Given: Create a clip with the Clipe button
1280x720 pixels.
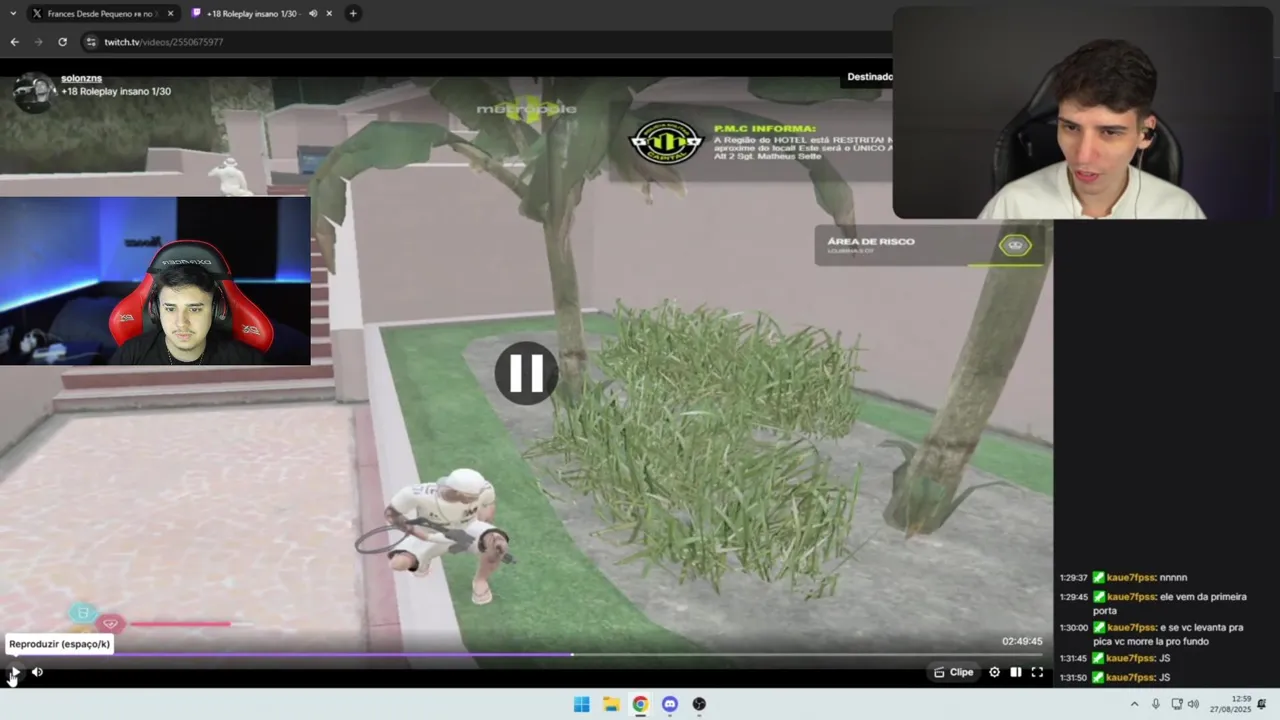Looking at the screenshot, I should (x=953, y=672).
